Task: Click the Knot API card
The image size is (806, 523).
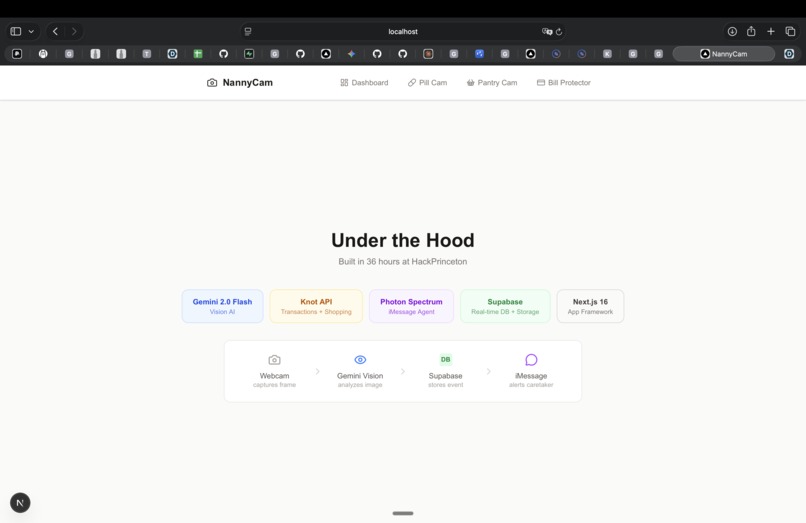Action: coord(316,306)
